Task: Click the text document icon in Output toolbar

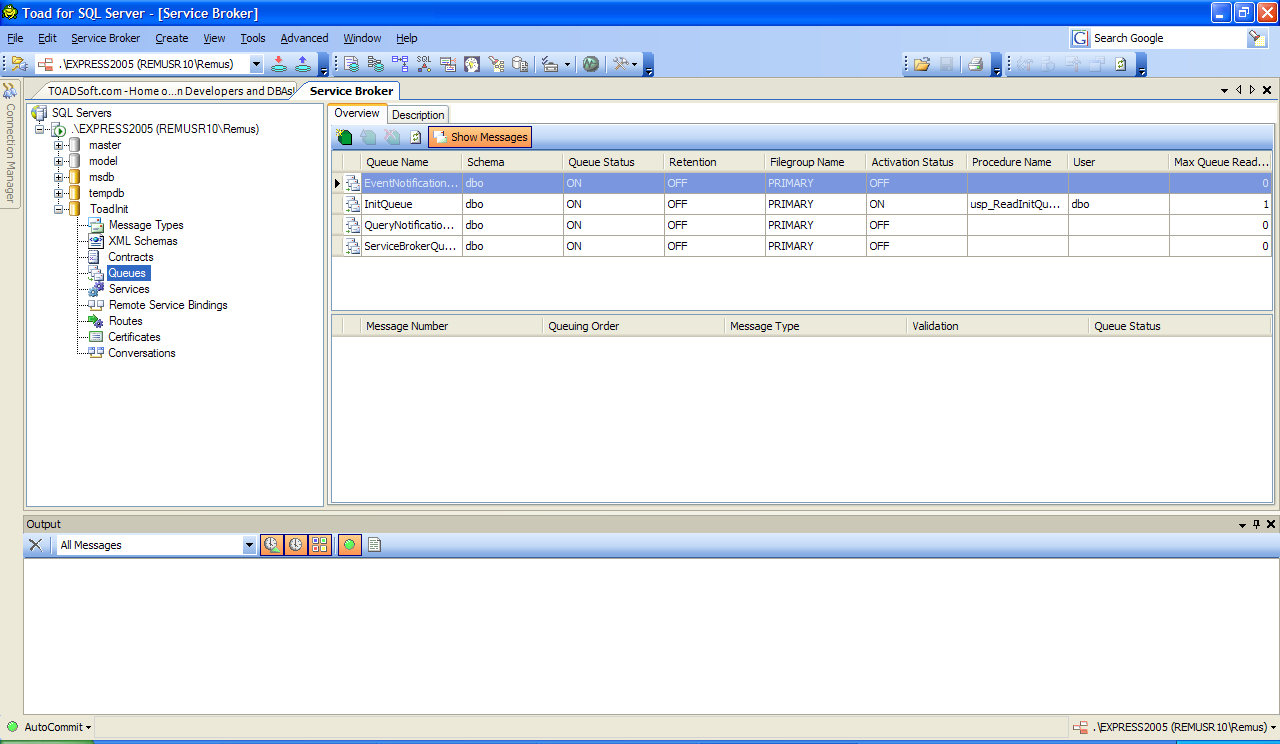Action: coord(375,545)
